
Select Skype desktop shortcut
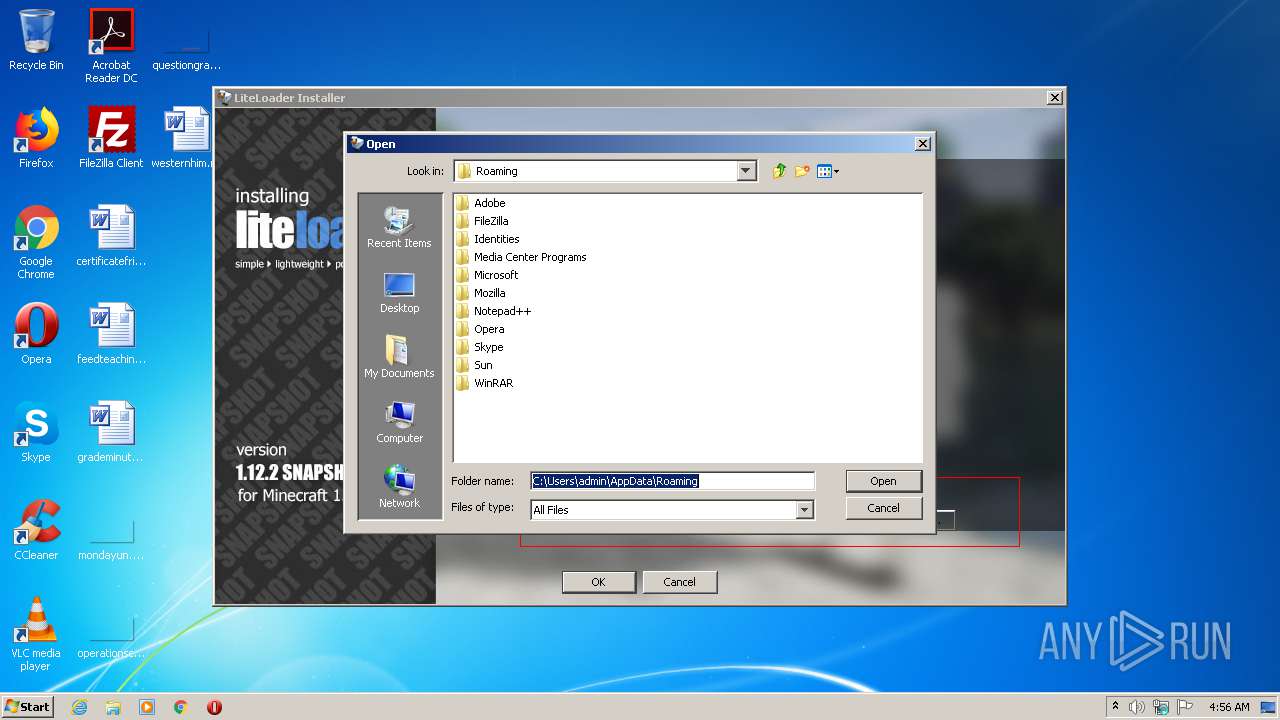36,432
